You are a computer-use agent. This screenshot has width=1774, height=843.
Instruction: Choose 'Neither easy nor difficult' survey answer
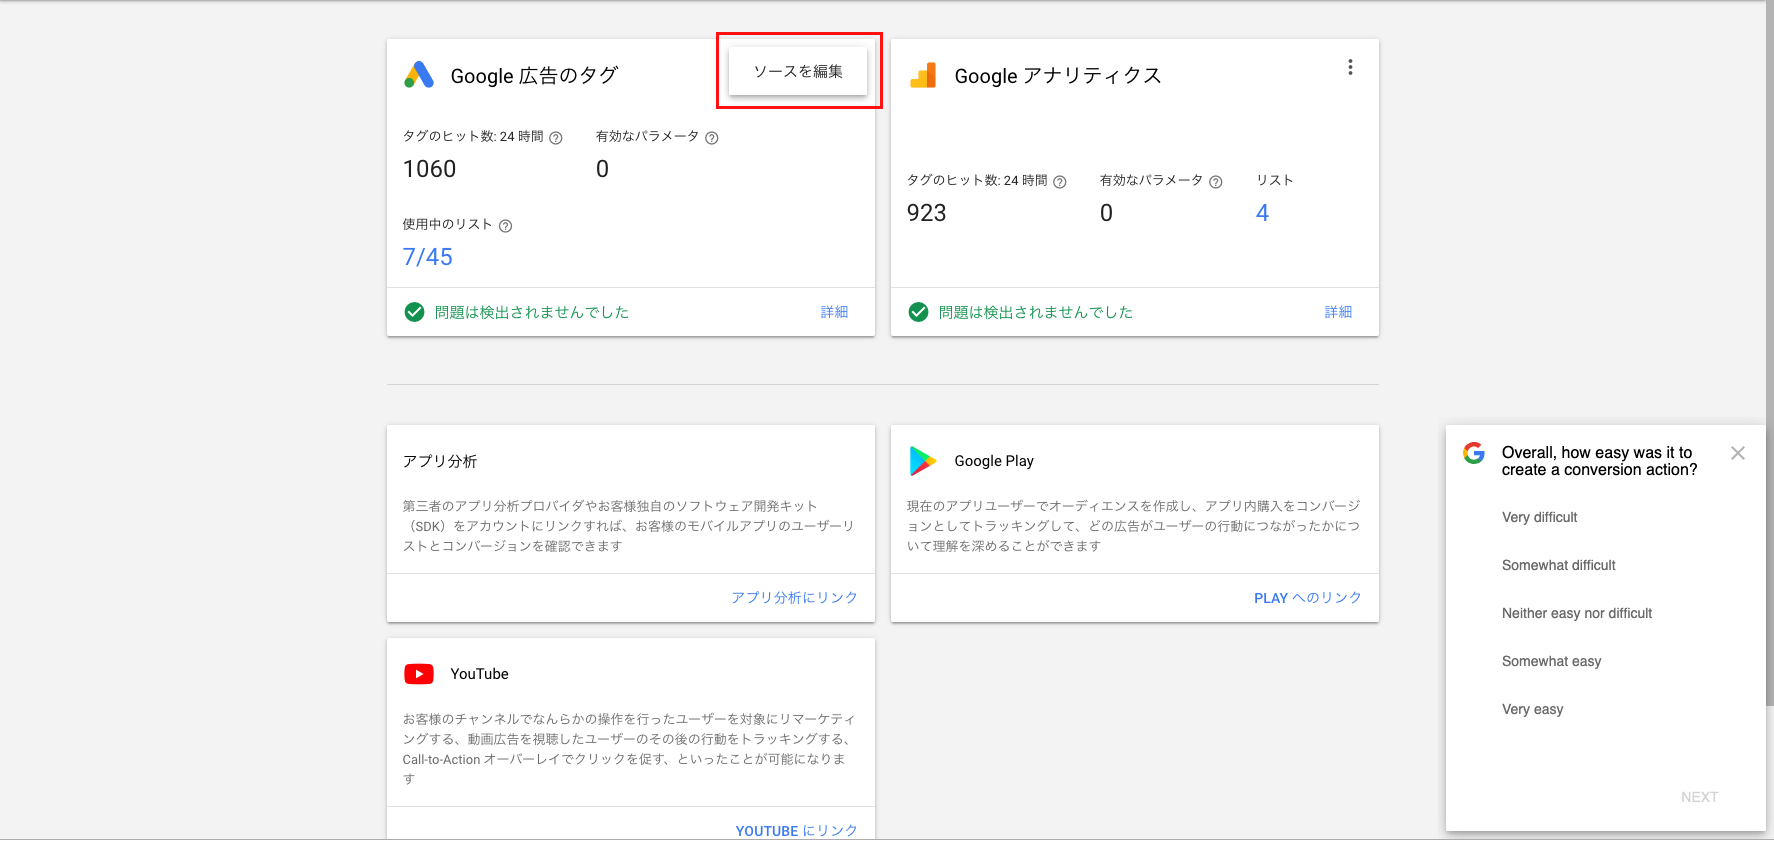pyautogui.click(x=1576, y=613)
